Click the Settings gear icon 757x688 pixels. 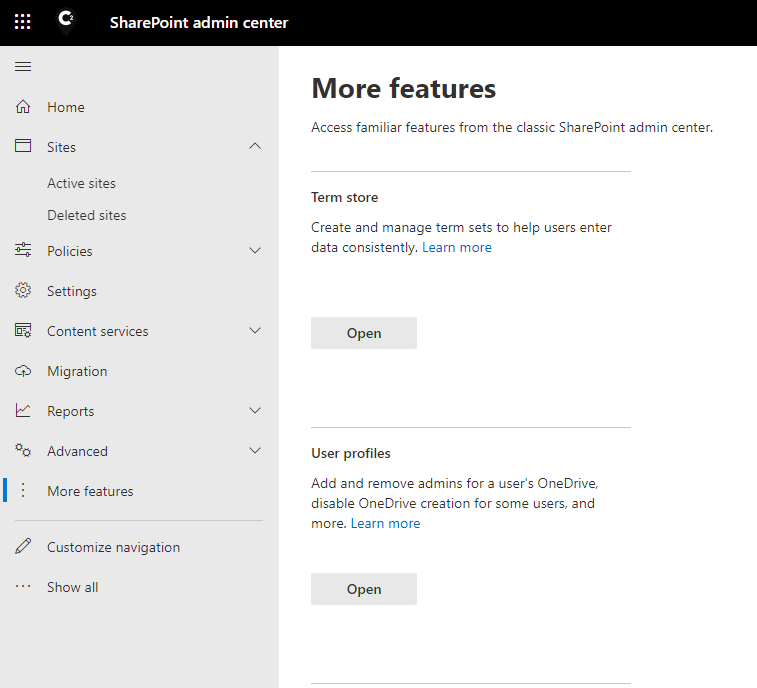point(23,290)
